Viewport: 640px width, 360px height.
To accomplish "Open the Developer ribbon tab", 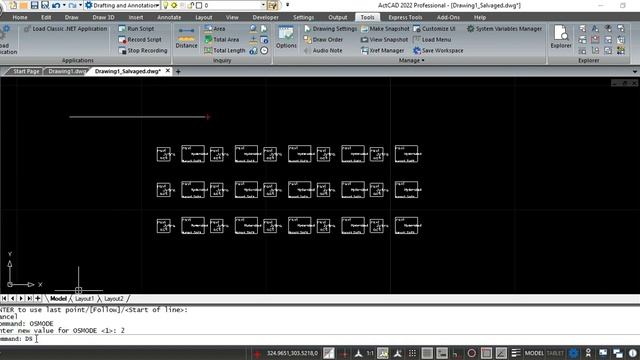I will pos(265,17).
